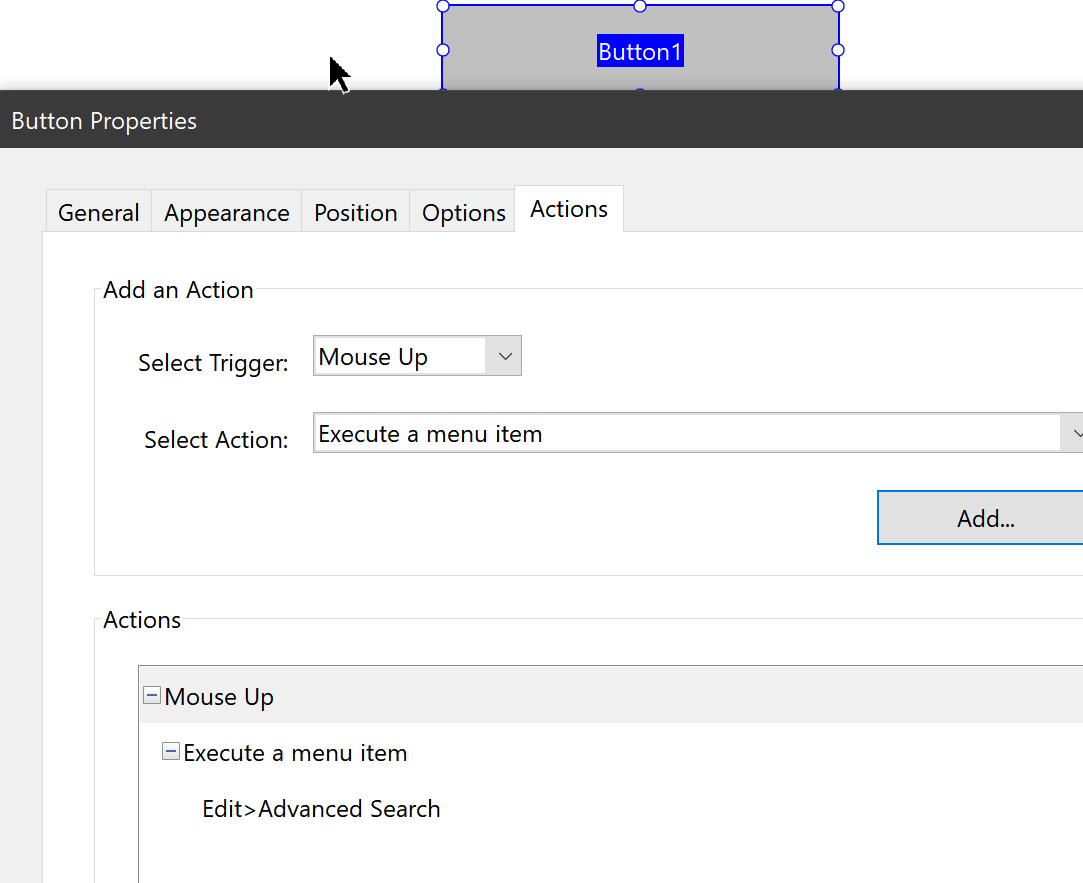Switch to the General tab

[98, 212]
